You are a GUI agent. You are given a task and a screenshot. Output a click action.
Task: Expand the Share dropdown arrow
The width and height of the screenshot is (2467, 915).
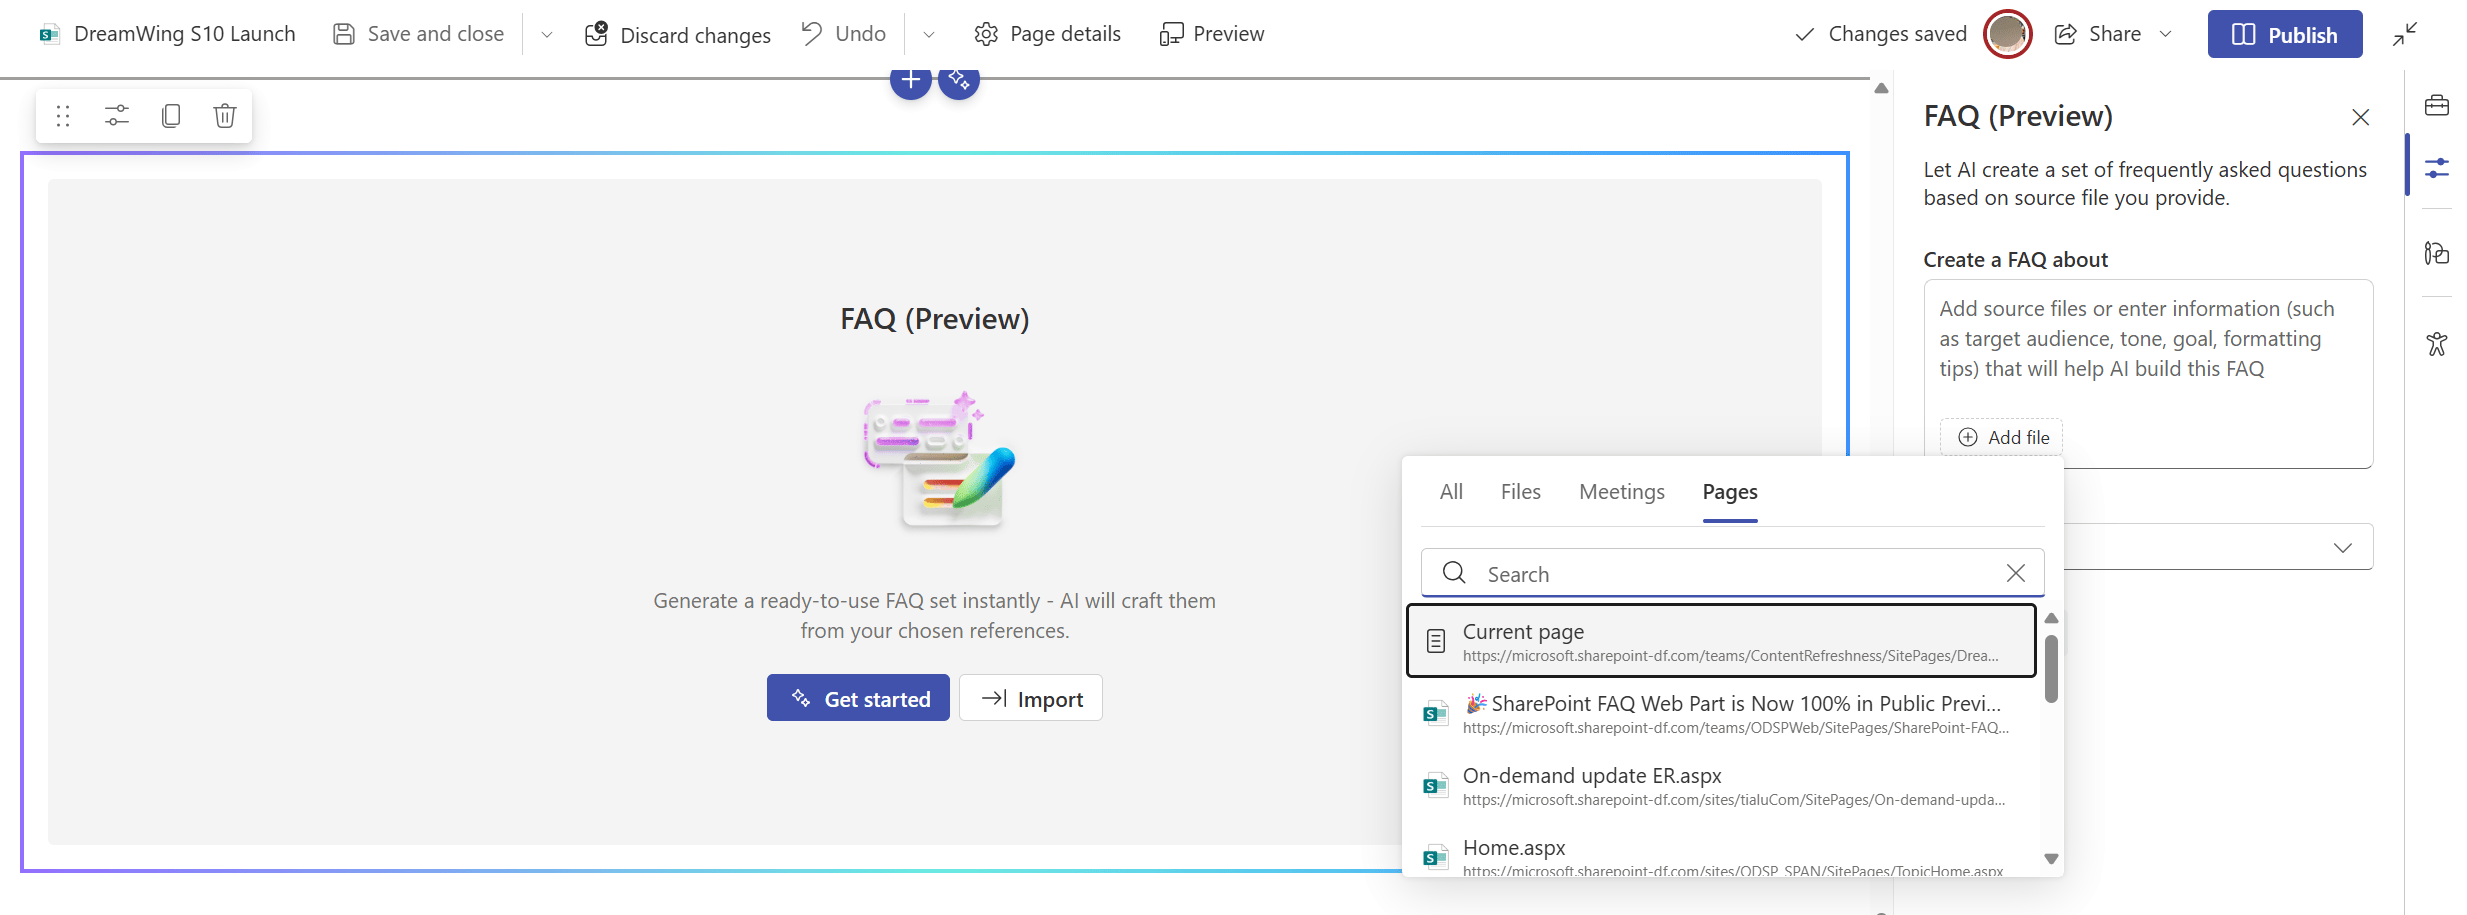pyautogui.click(x=2166, y=33)
